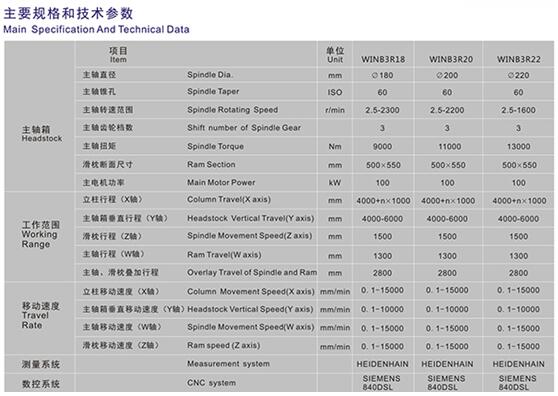Click the 9000 torque value

(x=382, y=147)
